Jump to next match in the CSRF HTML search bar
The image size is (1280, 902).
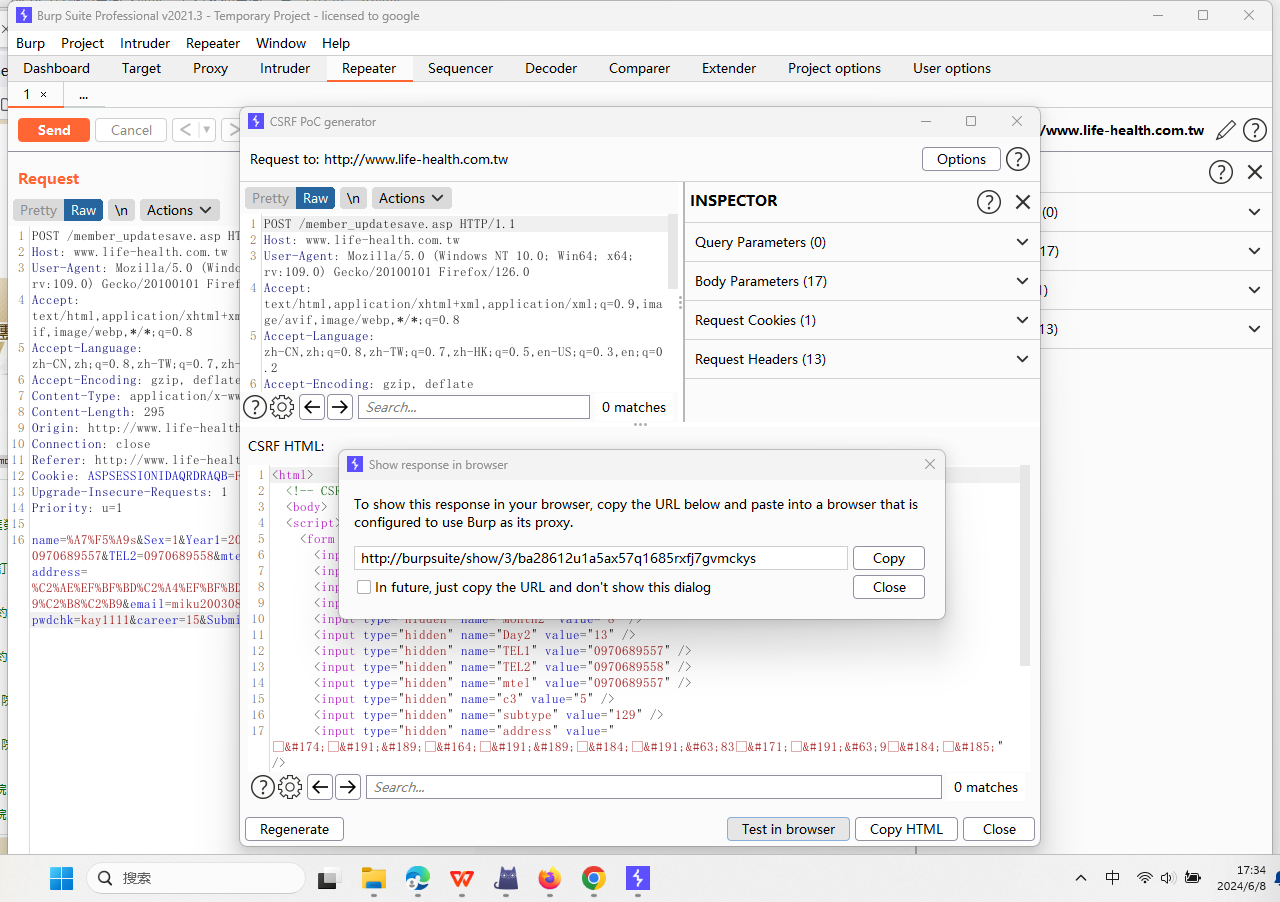tap(348, 787)
